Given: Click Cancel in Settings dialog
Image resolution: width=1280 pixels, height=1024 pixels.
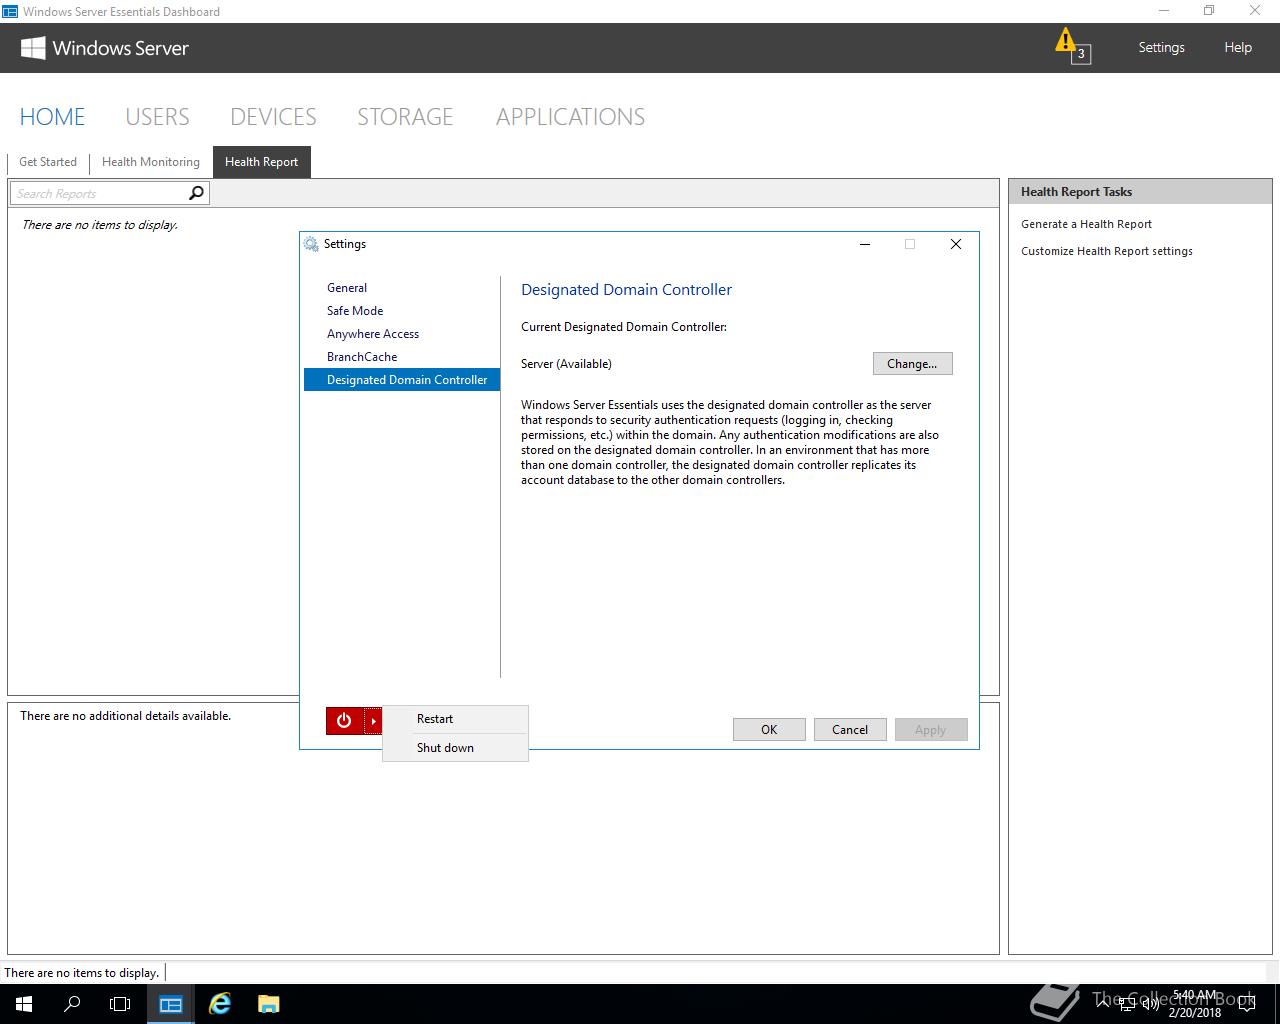Looking at the screenshot, I should (x=850, y=730).
